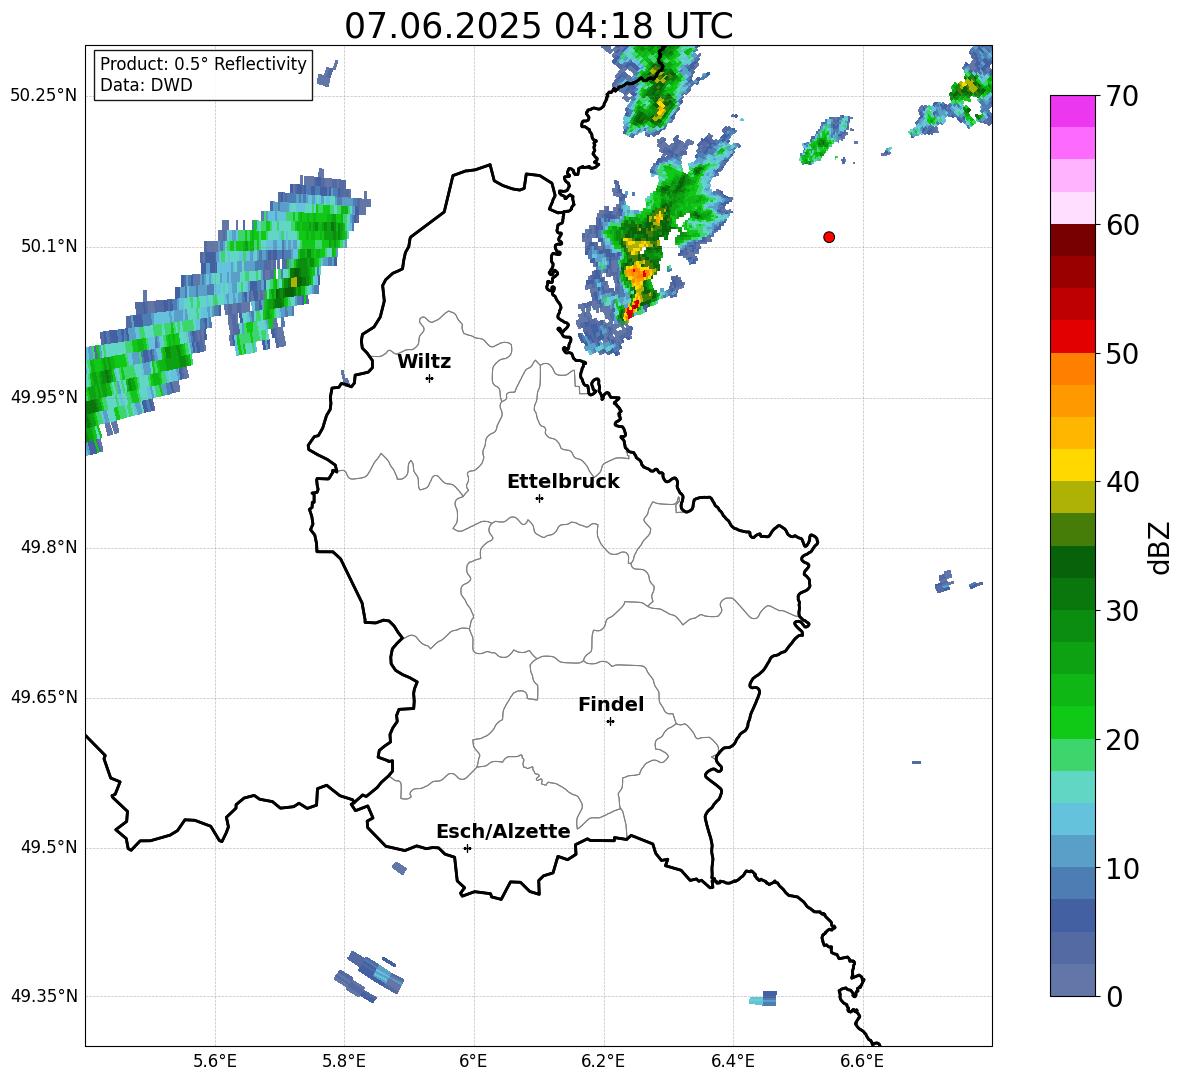Click the Findel location cross marker
The image size is (1184, 1081).
pos(610,722)
